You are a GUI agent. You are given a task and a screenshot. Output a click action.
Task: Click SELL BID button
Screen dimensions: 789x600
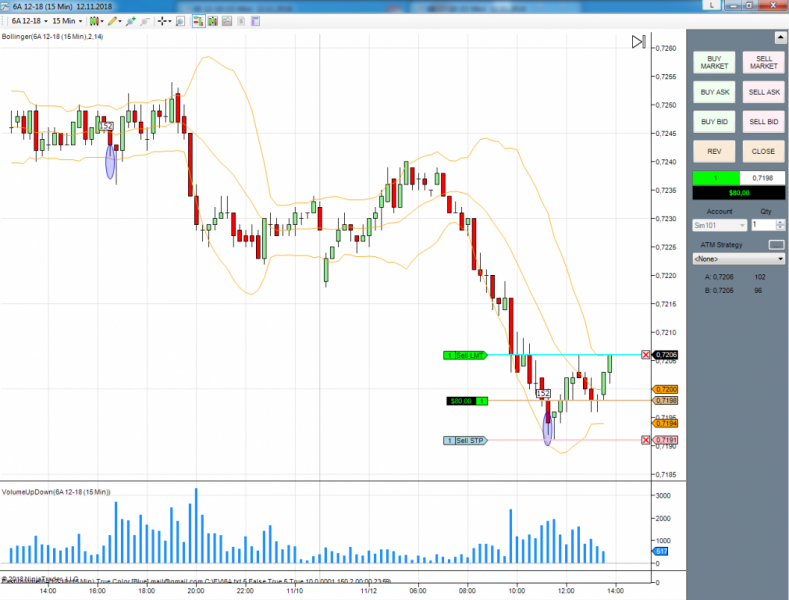pos(764,122)
